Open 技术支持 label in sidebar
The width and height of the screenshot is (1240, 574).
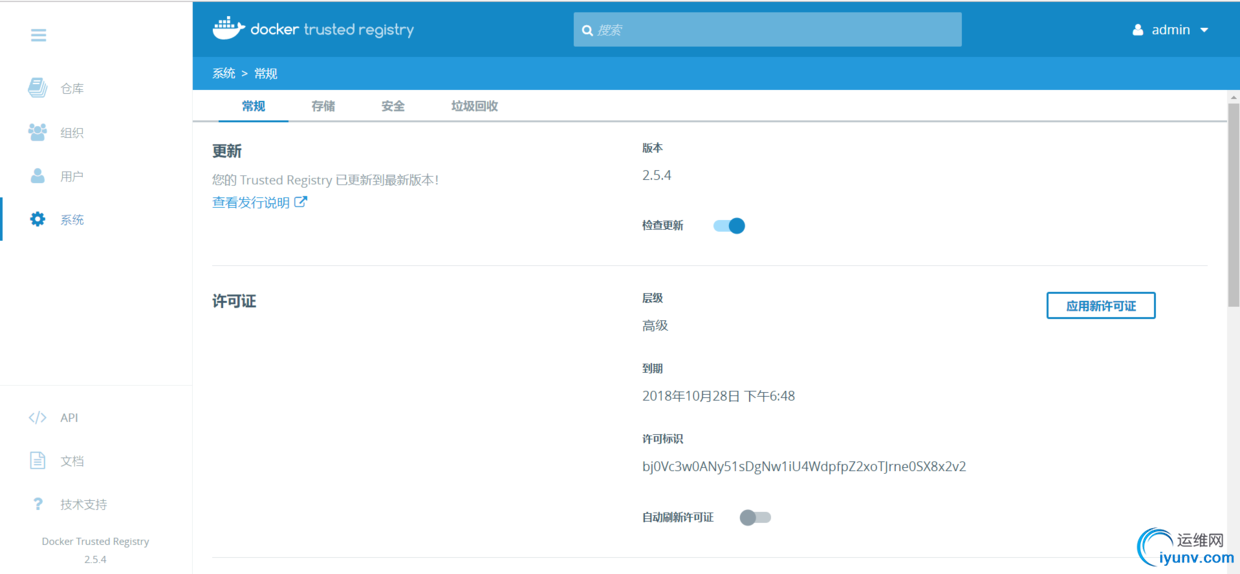(x=84, y=505)
